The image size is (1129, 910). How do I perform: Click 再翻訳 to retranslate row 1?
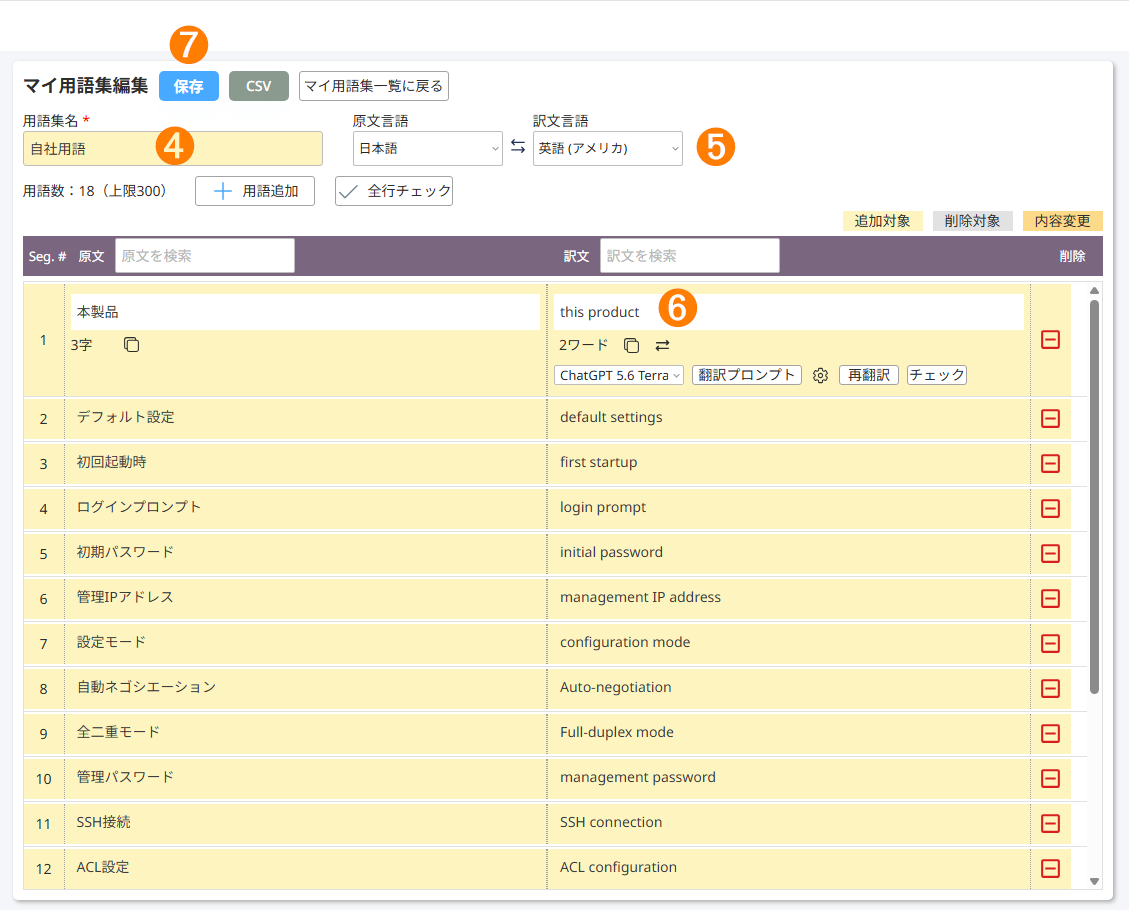(868, 375)
